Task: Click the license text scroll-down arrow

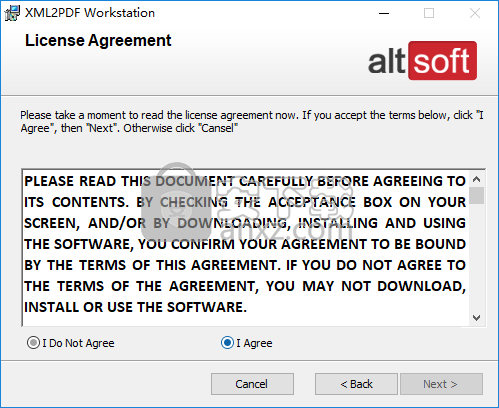Action: pyautogui.click(x=477, y=318)
